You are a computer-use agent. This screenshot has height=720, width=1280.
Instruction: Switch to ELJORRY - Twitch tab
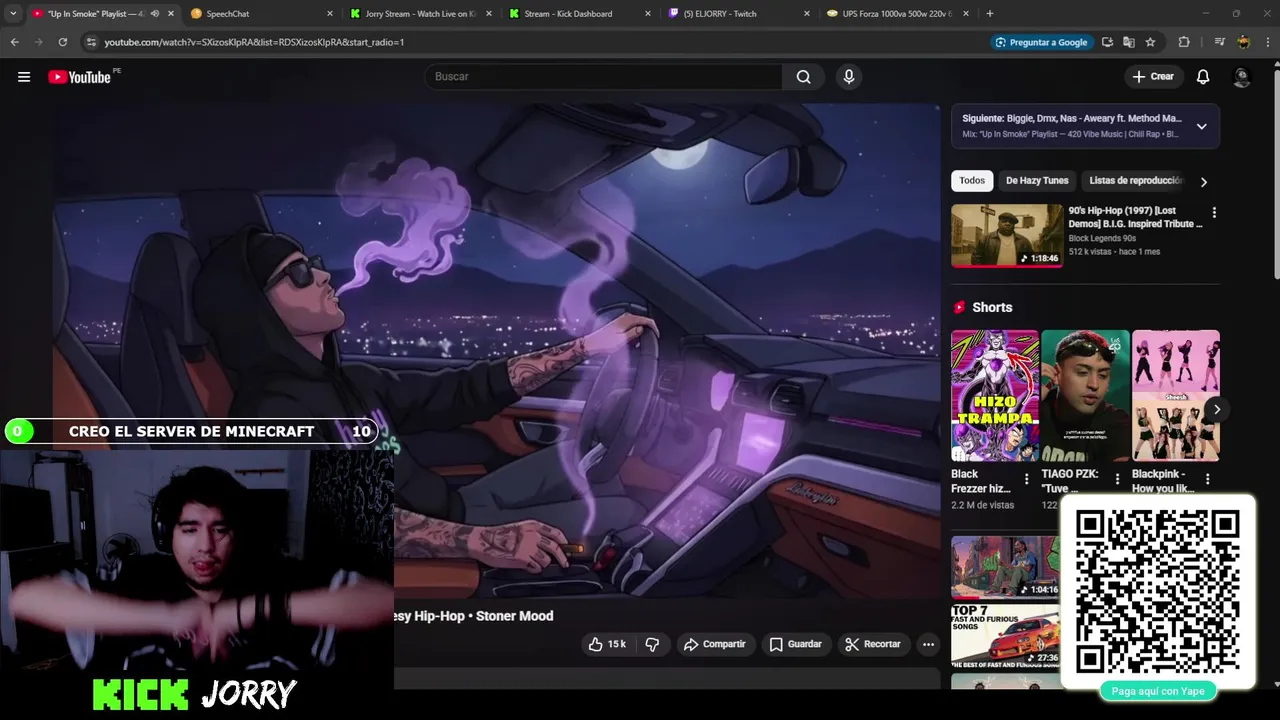point(737,14)
